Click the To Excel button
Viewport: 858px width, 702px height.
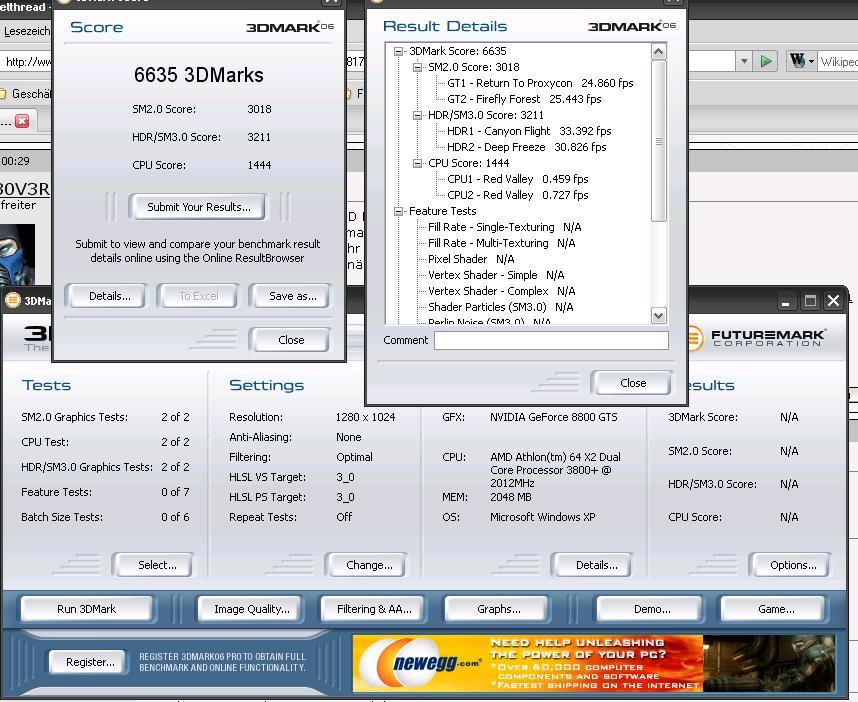coord(198,296)
